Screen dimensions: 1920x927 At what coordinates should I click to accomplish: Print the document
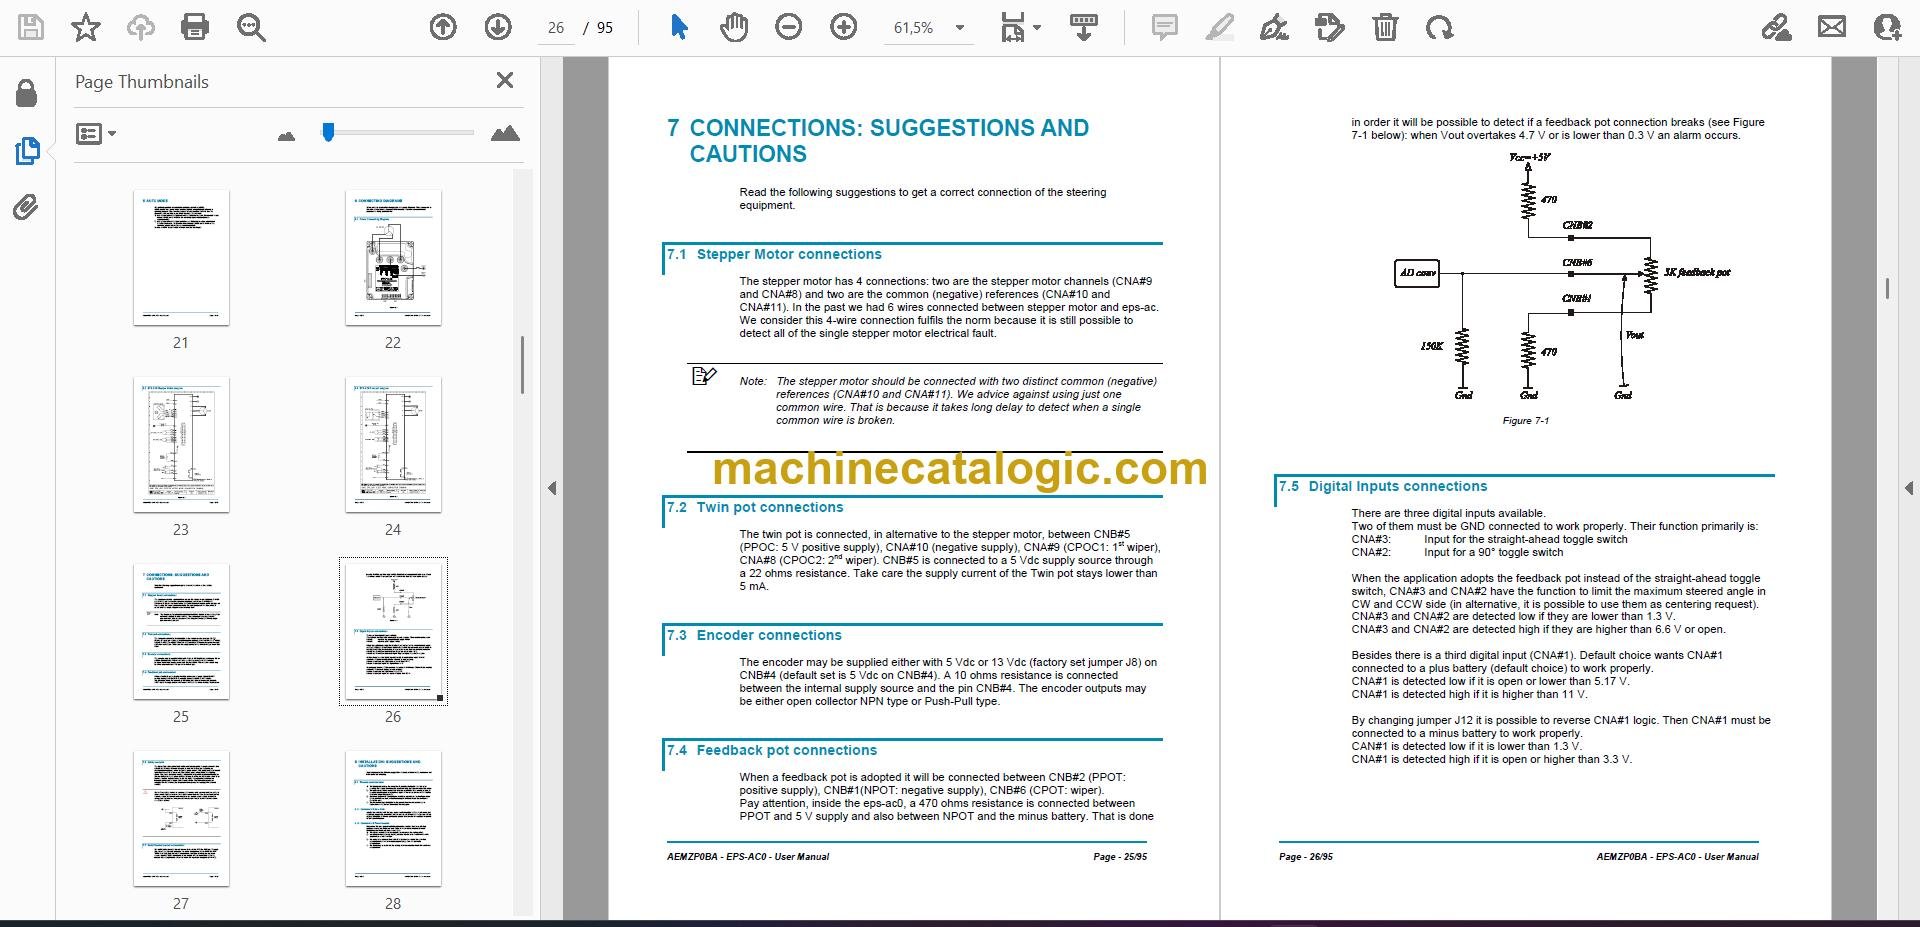pos(195,27)
